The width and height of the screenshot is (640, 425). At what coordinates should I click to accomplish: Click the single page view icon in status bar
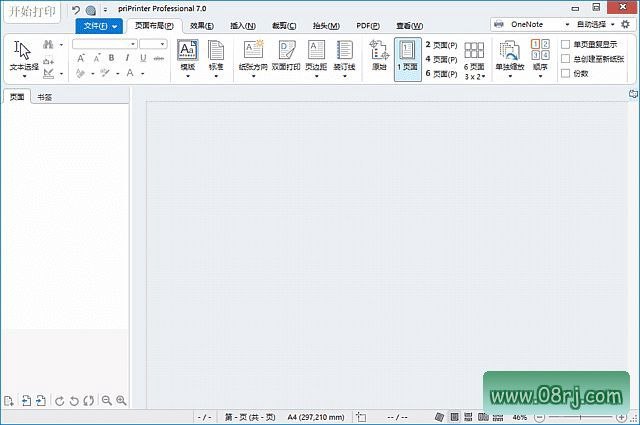[x=454, y=417]
